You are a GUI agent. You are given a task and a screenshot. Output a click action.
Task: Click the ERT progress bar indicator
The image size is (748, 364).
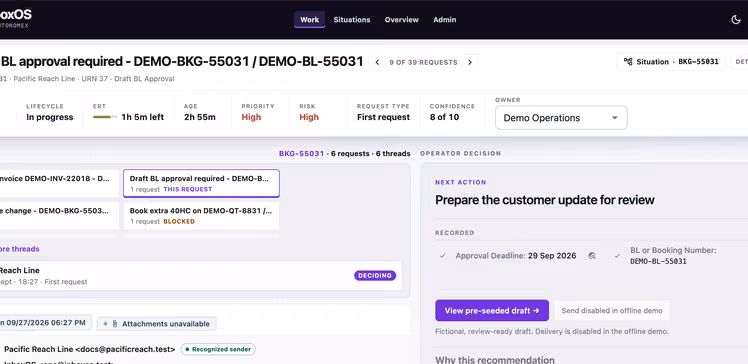105,117
